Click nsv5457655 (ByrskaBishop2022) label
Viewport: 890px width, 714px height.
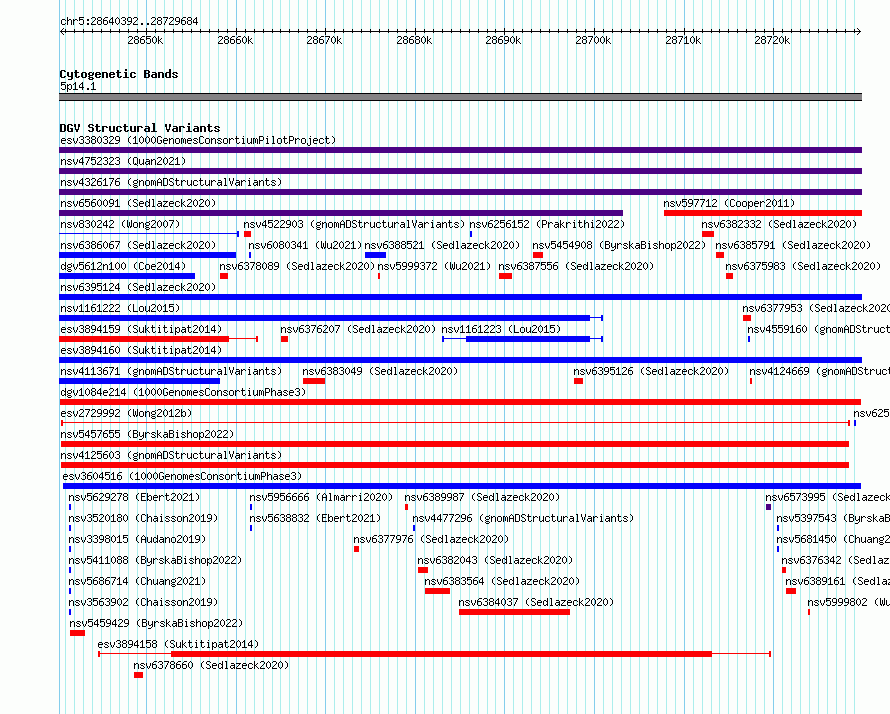[x=147, y=434]
